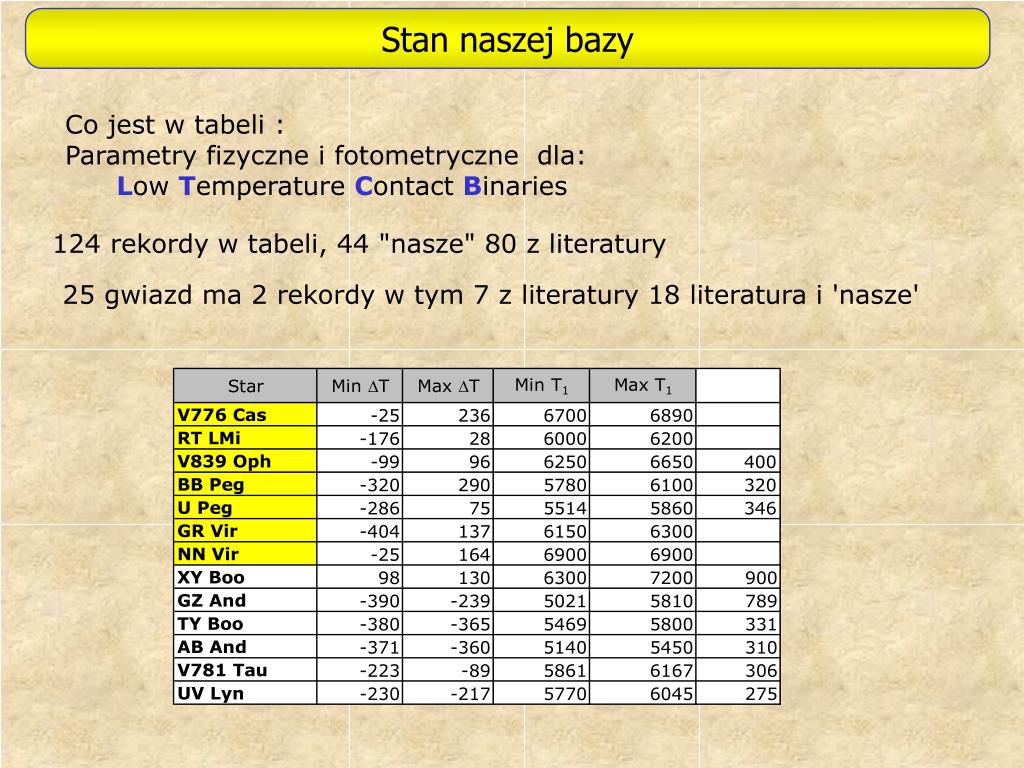
Task: Select the 'UV Lyn' star cell
Action: pos(246,693)
